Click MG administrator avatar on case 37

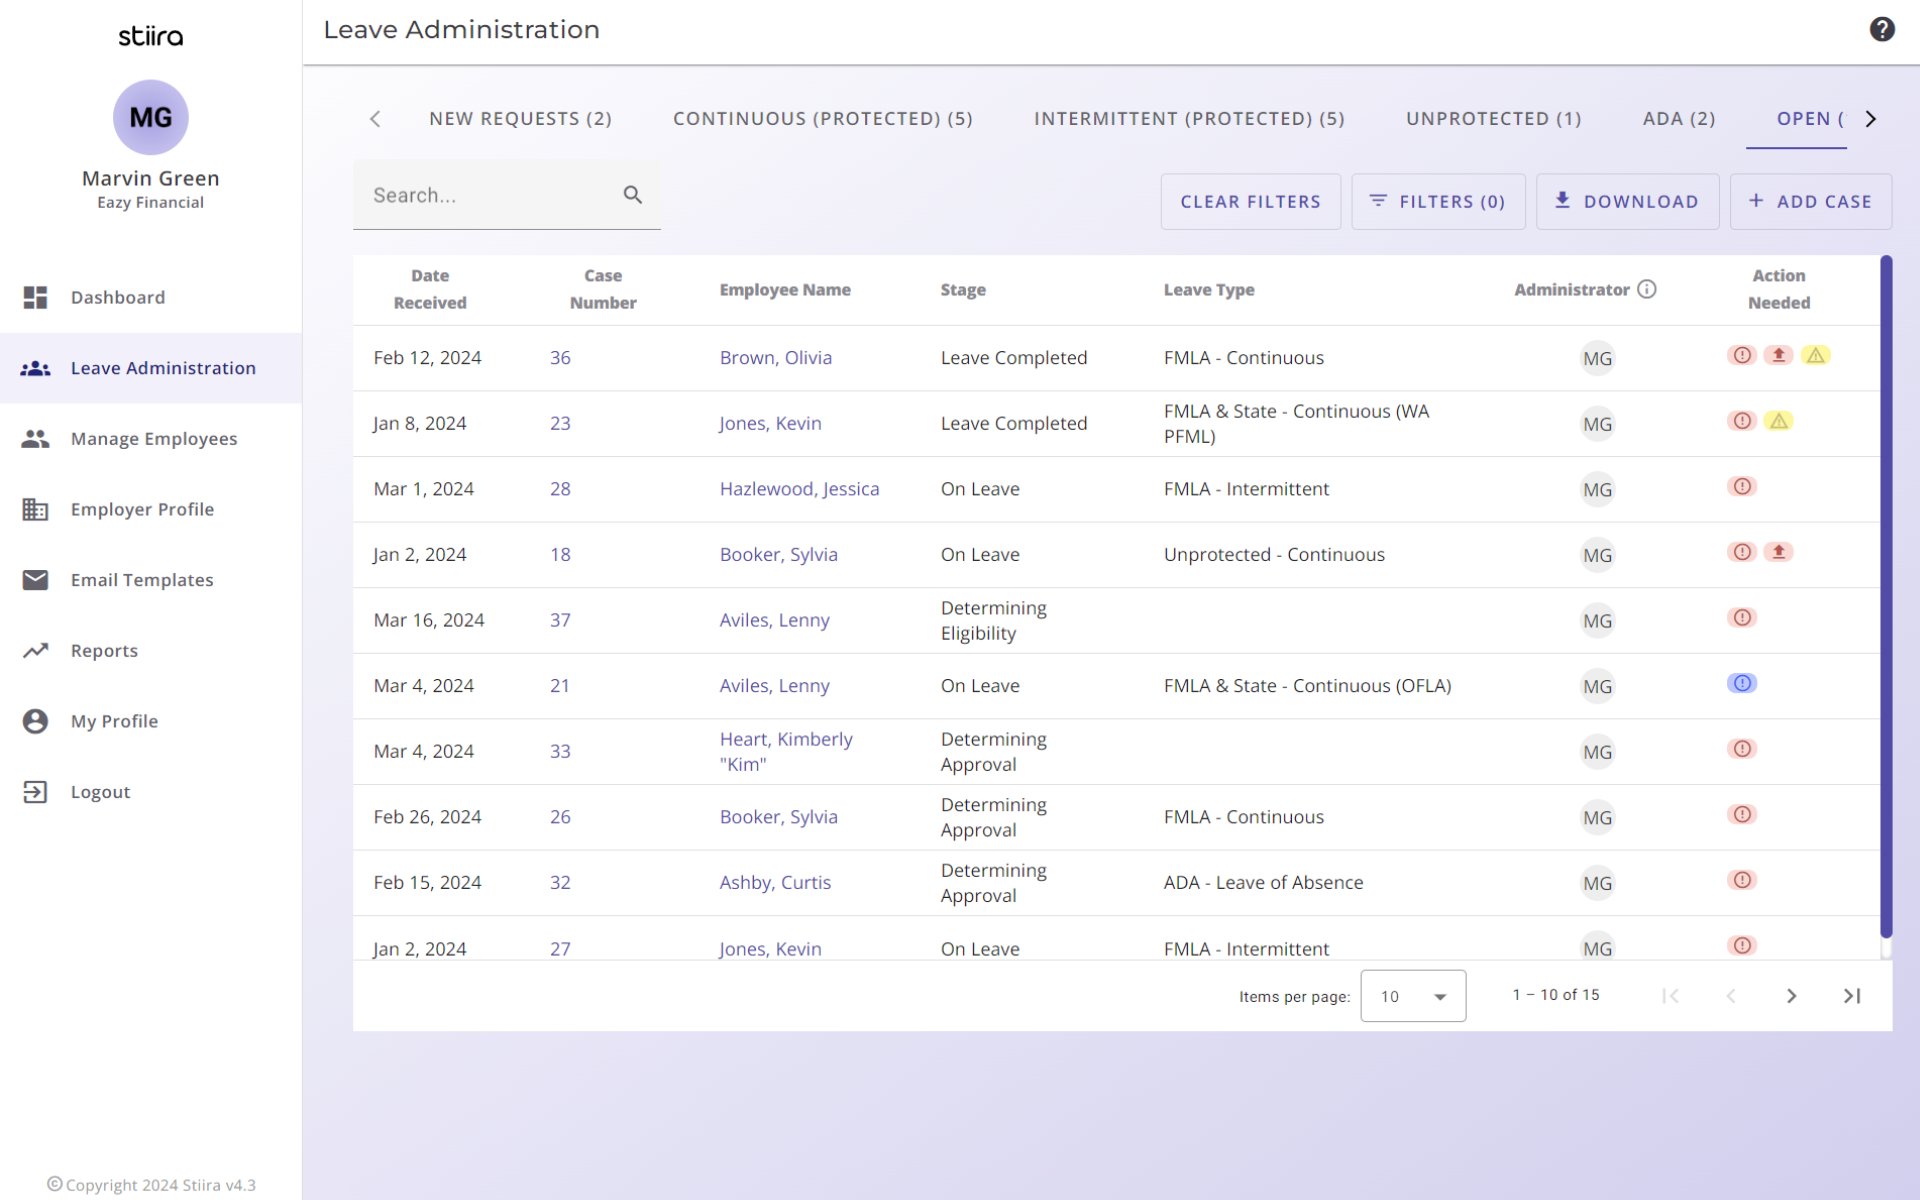click(x=1597, y=620)
